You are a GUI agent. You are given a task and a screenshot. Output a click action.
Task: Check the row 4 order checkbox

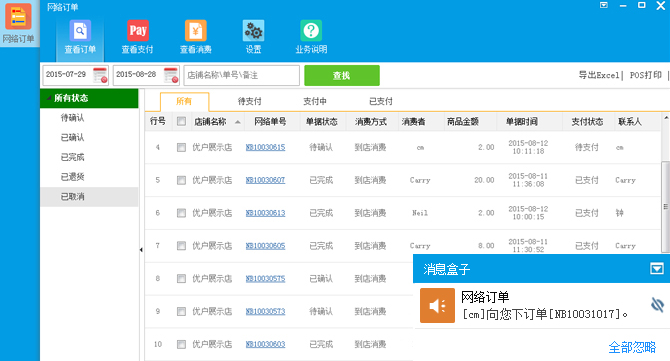coord(181,147)
